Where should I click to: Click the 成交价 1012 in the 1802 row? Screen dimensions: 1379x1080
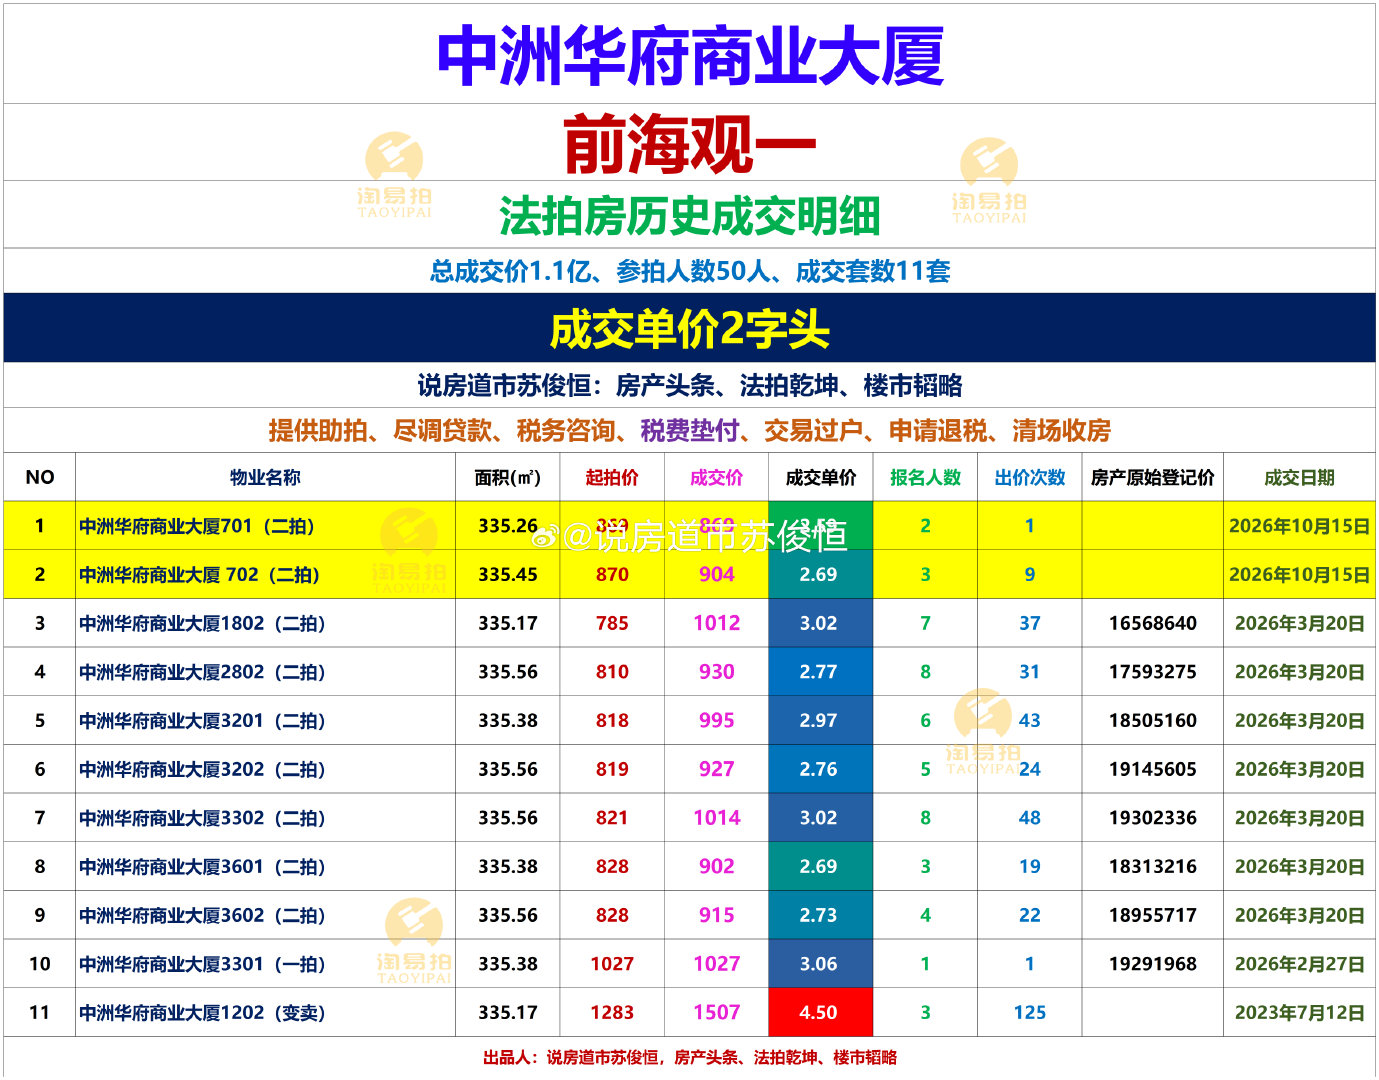[x=716, y=623]
